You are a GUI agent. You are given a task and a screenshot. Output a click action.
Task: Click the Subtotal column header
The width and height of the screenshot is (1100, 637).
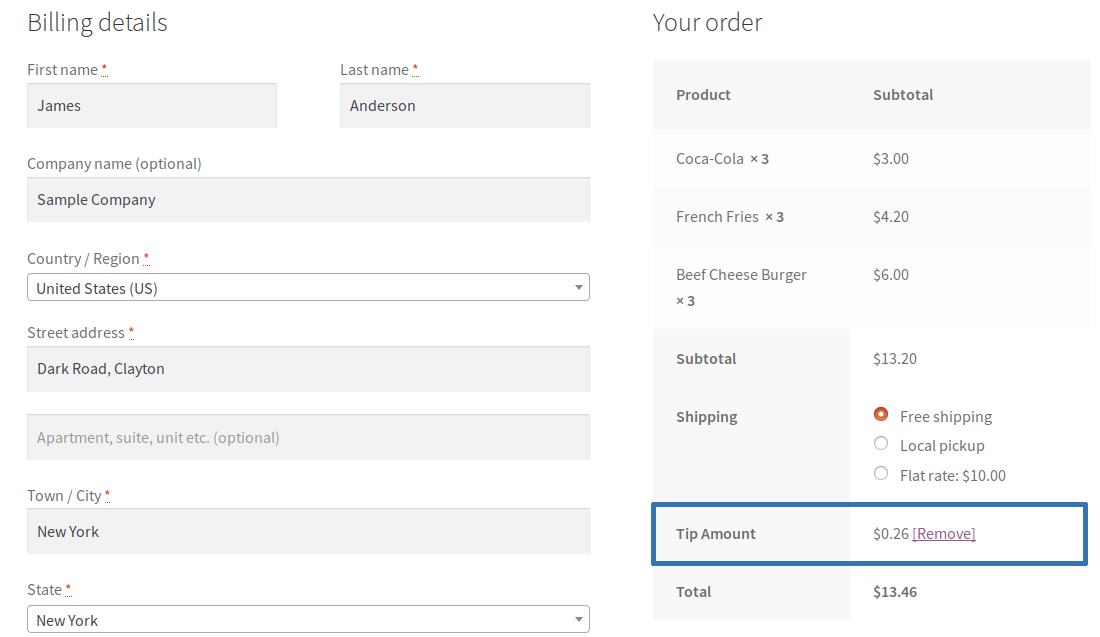902,94
